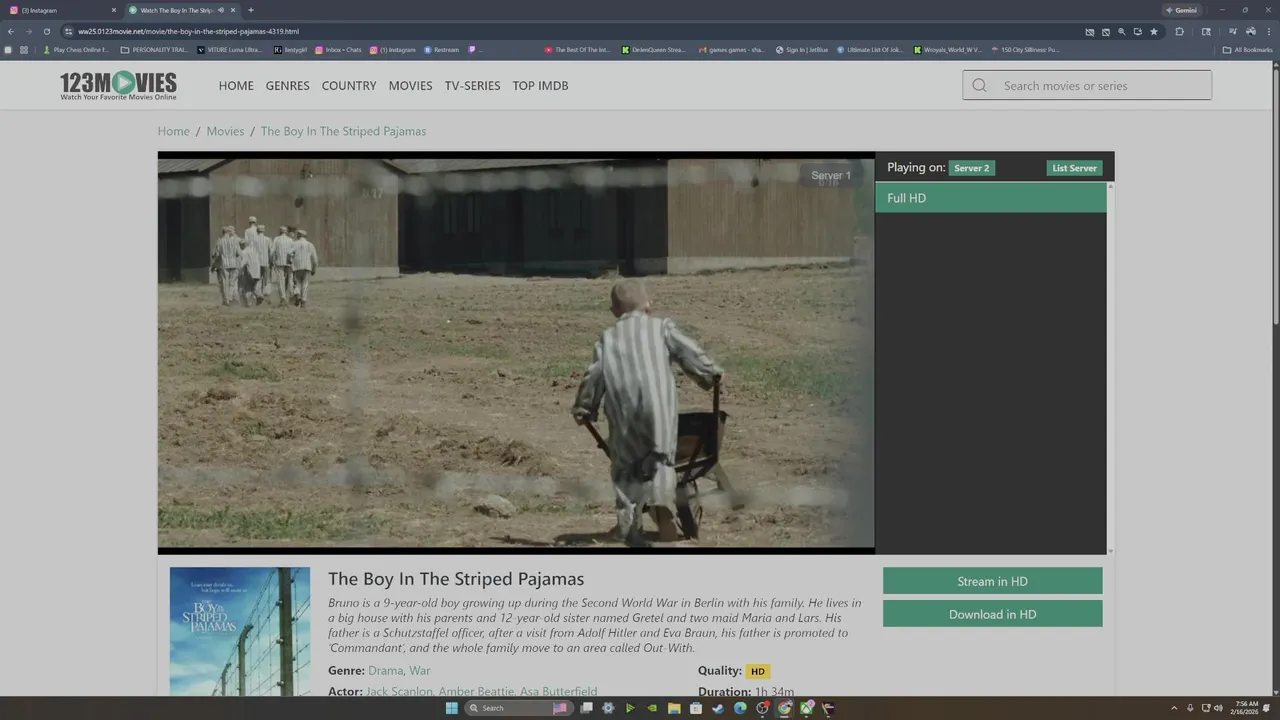
Task: Open File Explorer from the taskbar
Action: tap(674, 708)
